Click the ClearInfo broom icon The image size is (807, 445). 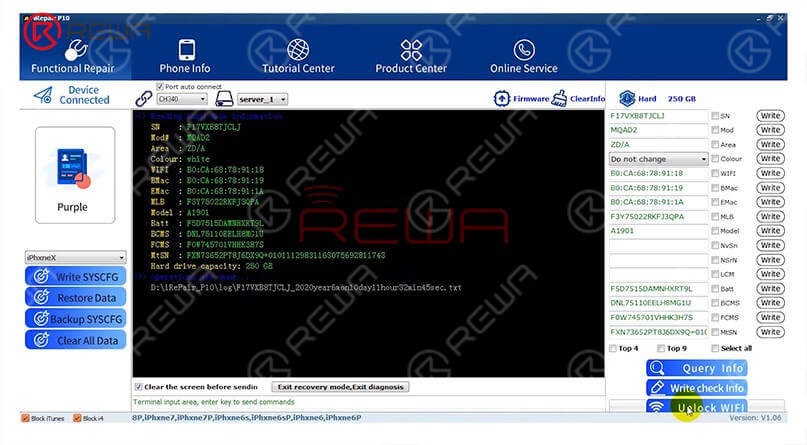559,98
